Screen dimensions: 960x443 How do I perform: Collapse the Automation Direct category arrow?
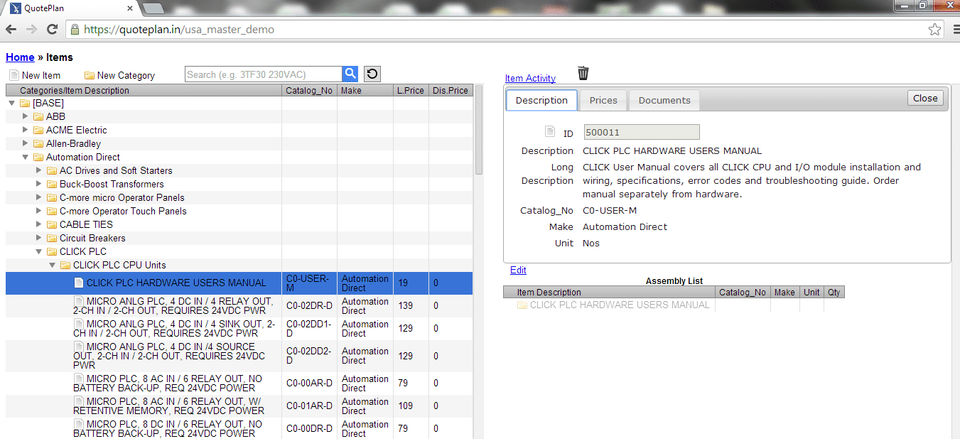[25, 157]
